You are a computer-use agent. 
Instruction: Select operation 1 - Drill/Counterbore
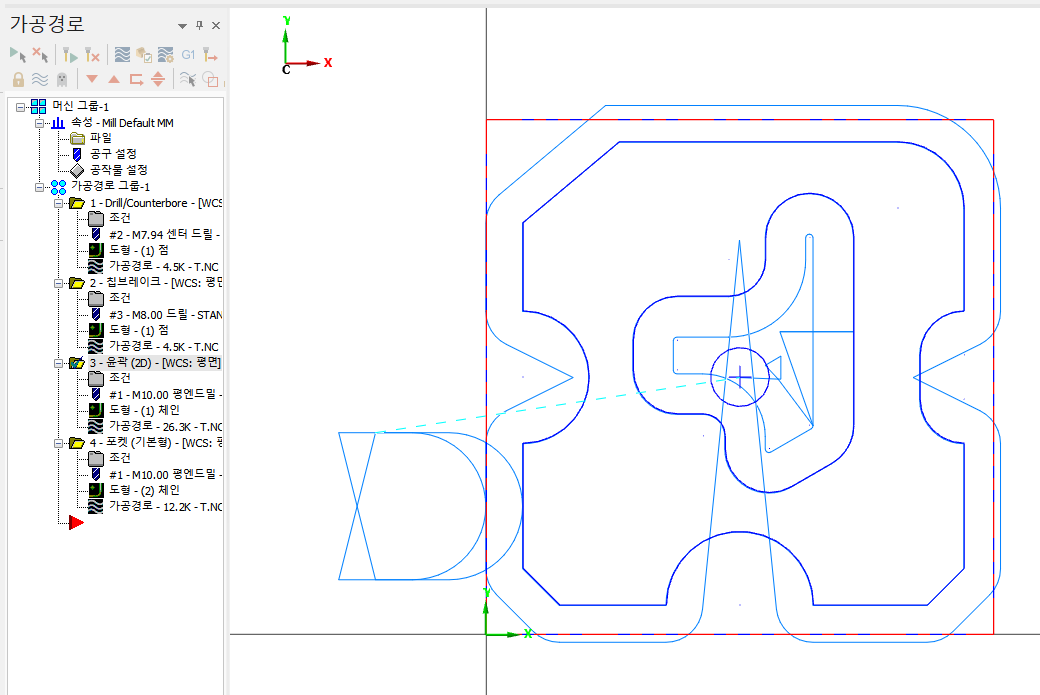156,203
